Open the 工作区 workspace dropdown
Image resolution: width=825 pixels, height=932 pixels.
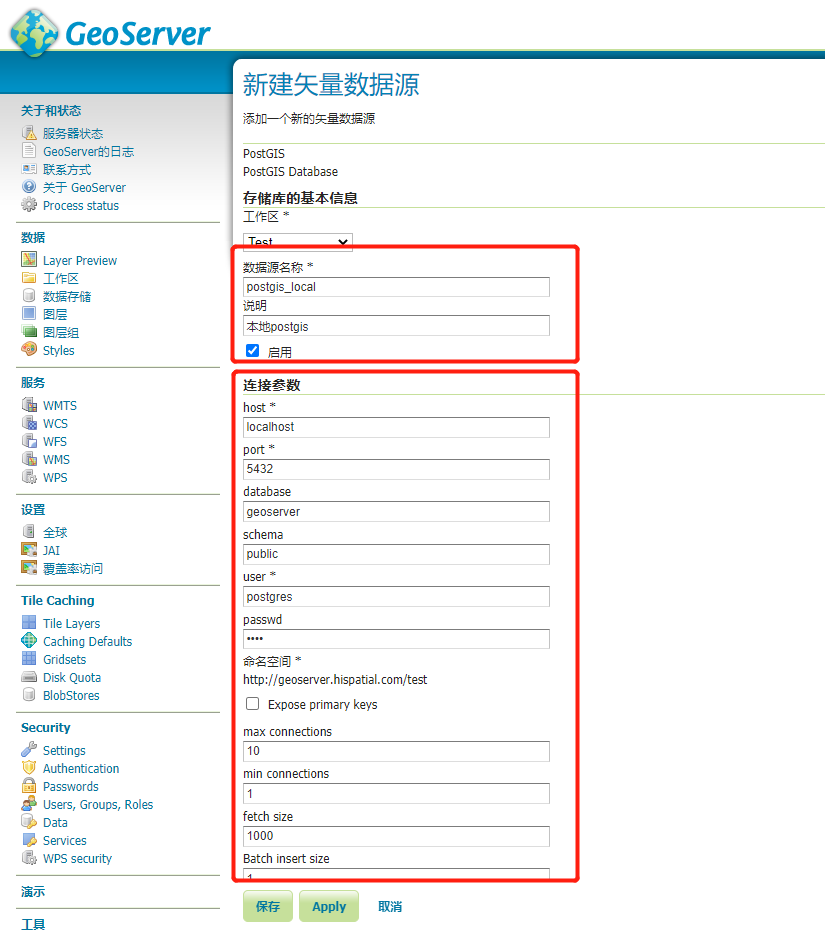point(298,242)
